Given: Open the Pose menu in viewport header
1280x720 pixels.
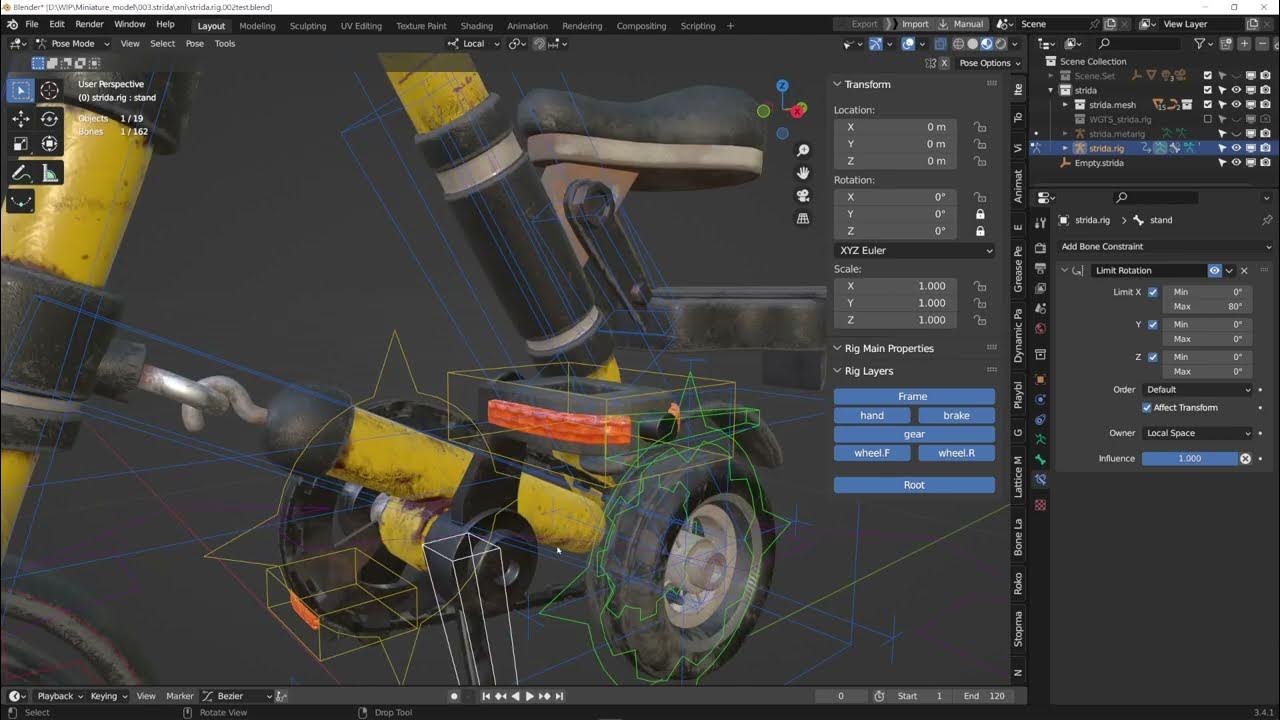Looking at the screenshot, I should (x=195, y=44).
